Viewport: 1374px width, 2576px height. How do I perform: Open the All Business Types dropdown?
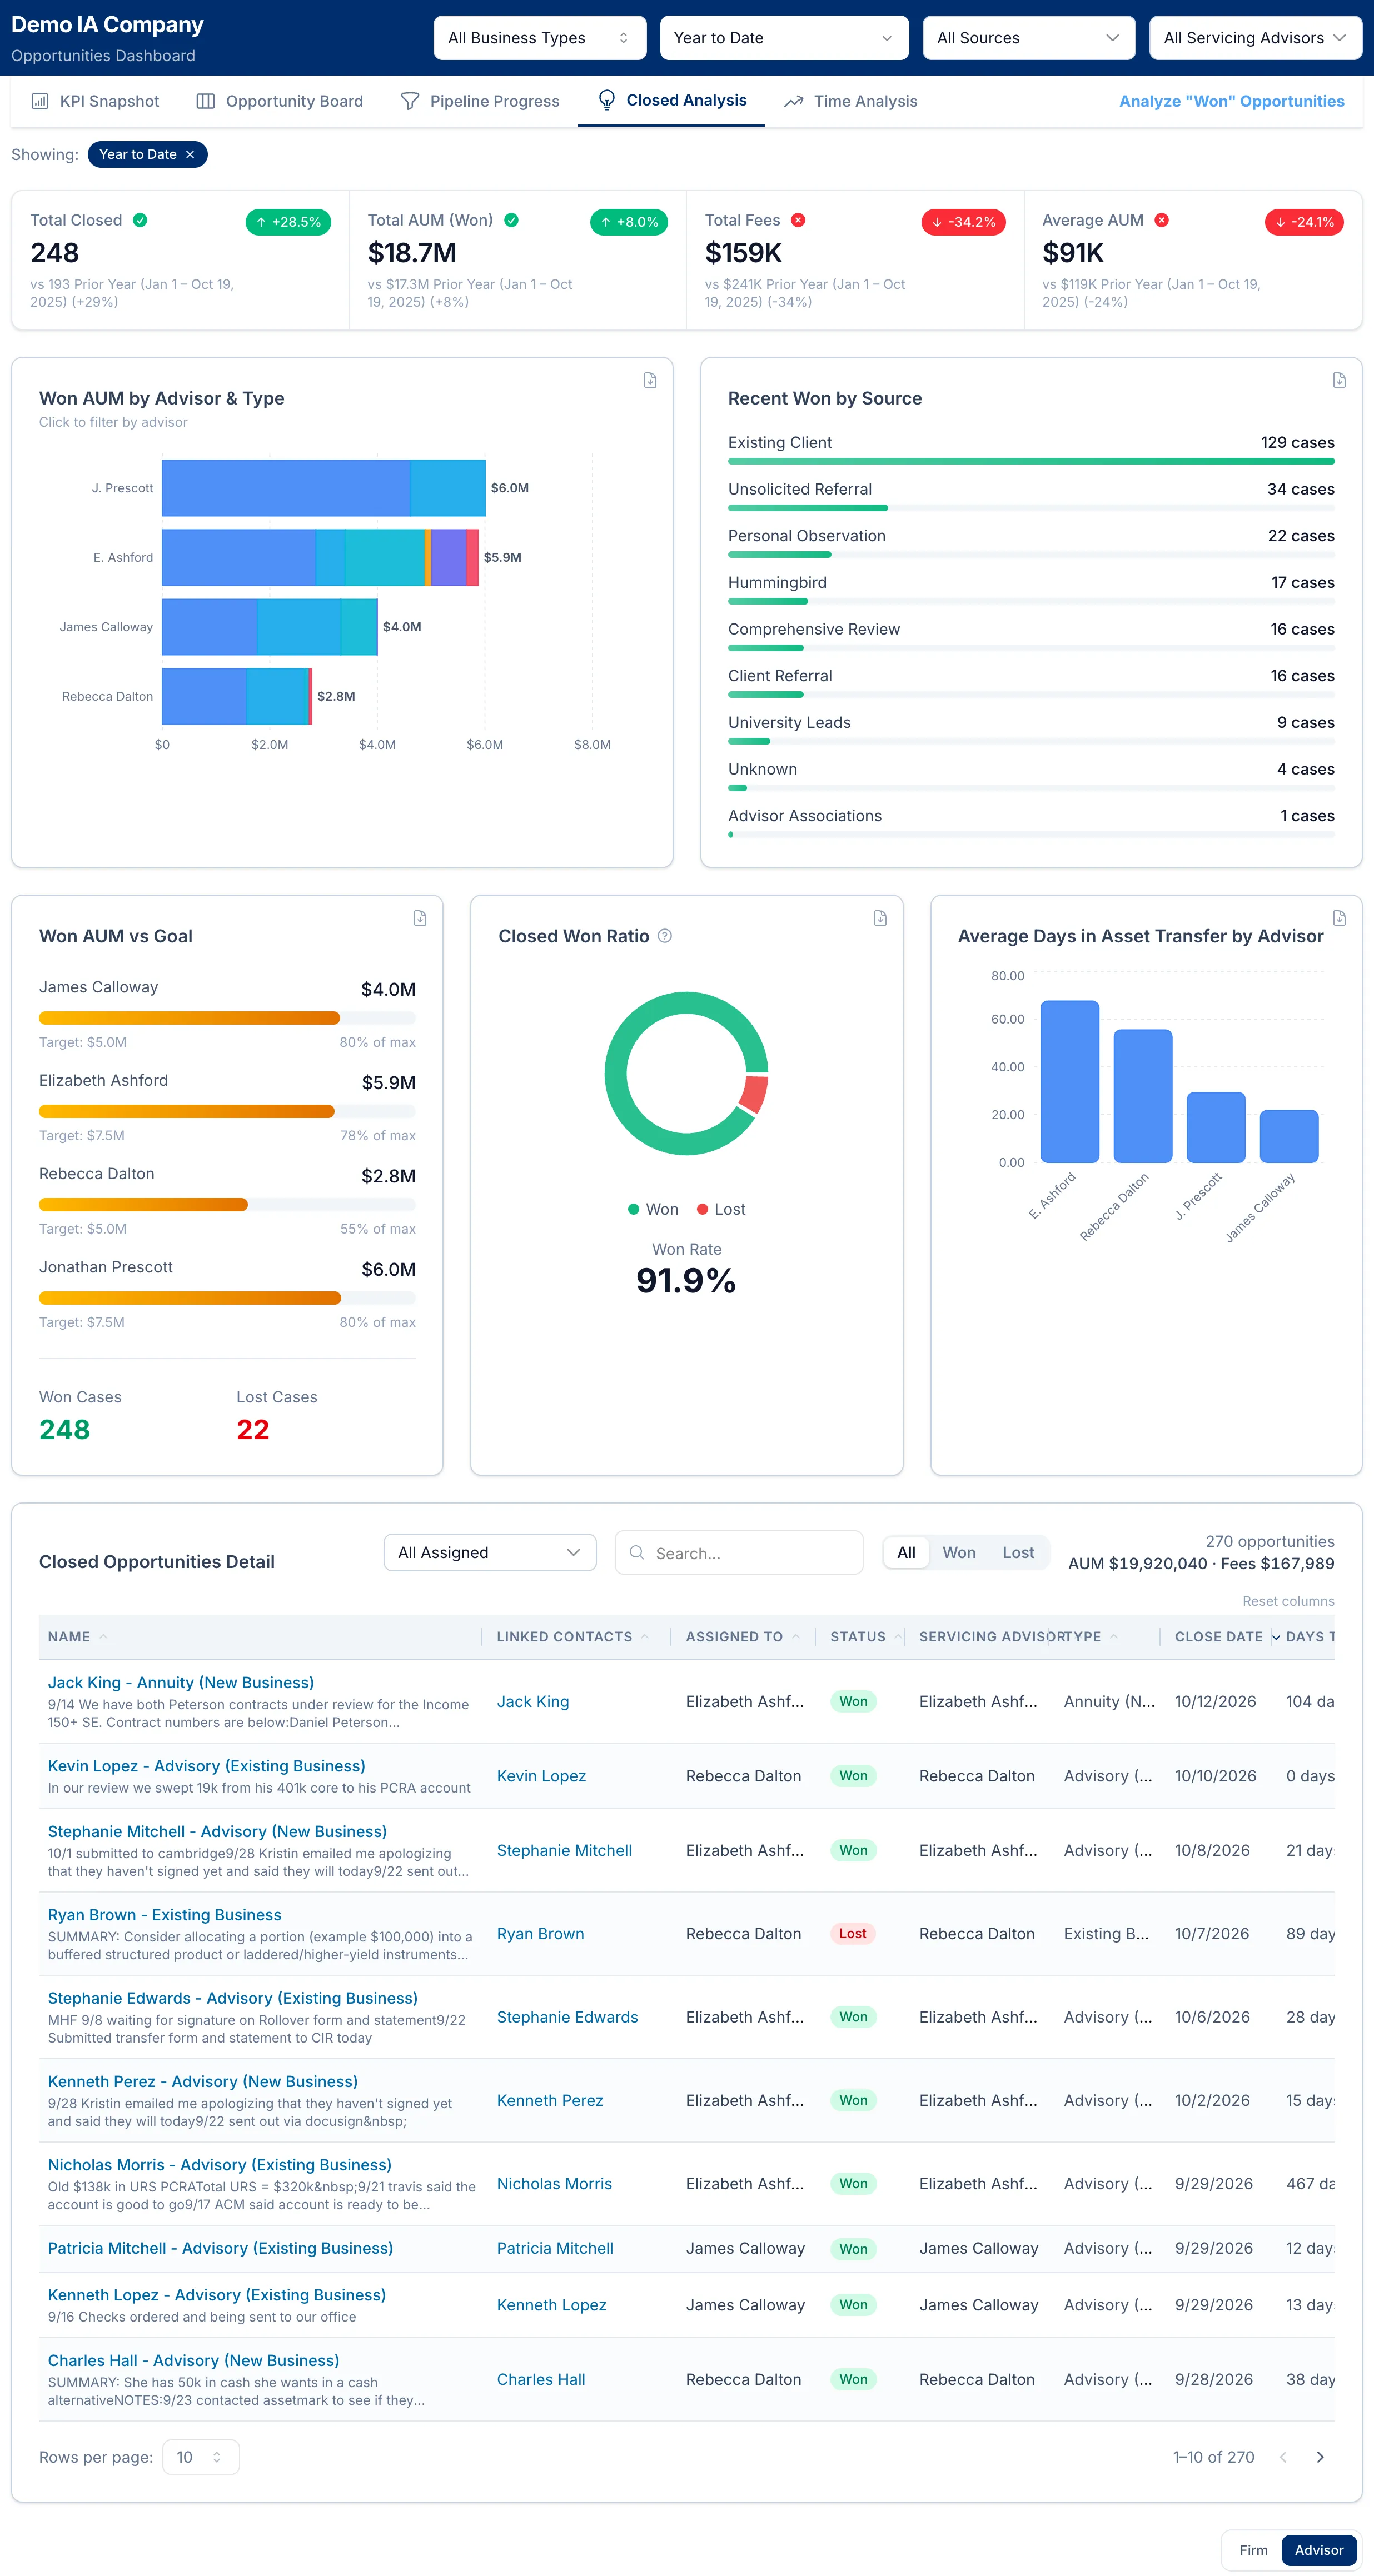(540, 38)
